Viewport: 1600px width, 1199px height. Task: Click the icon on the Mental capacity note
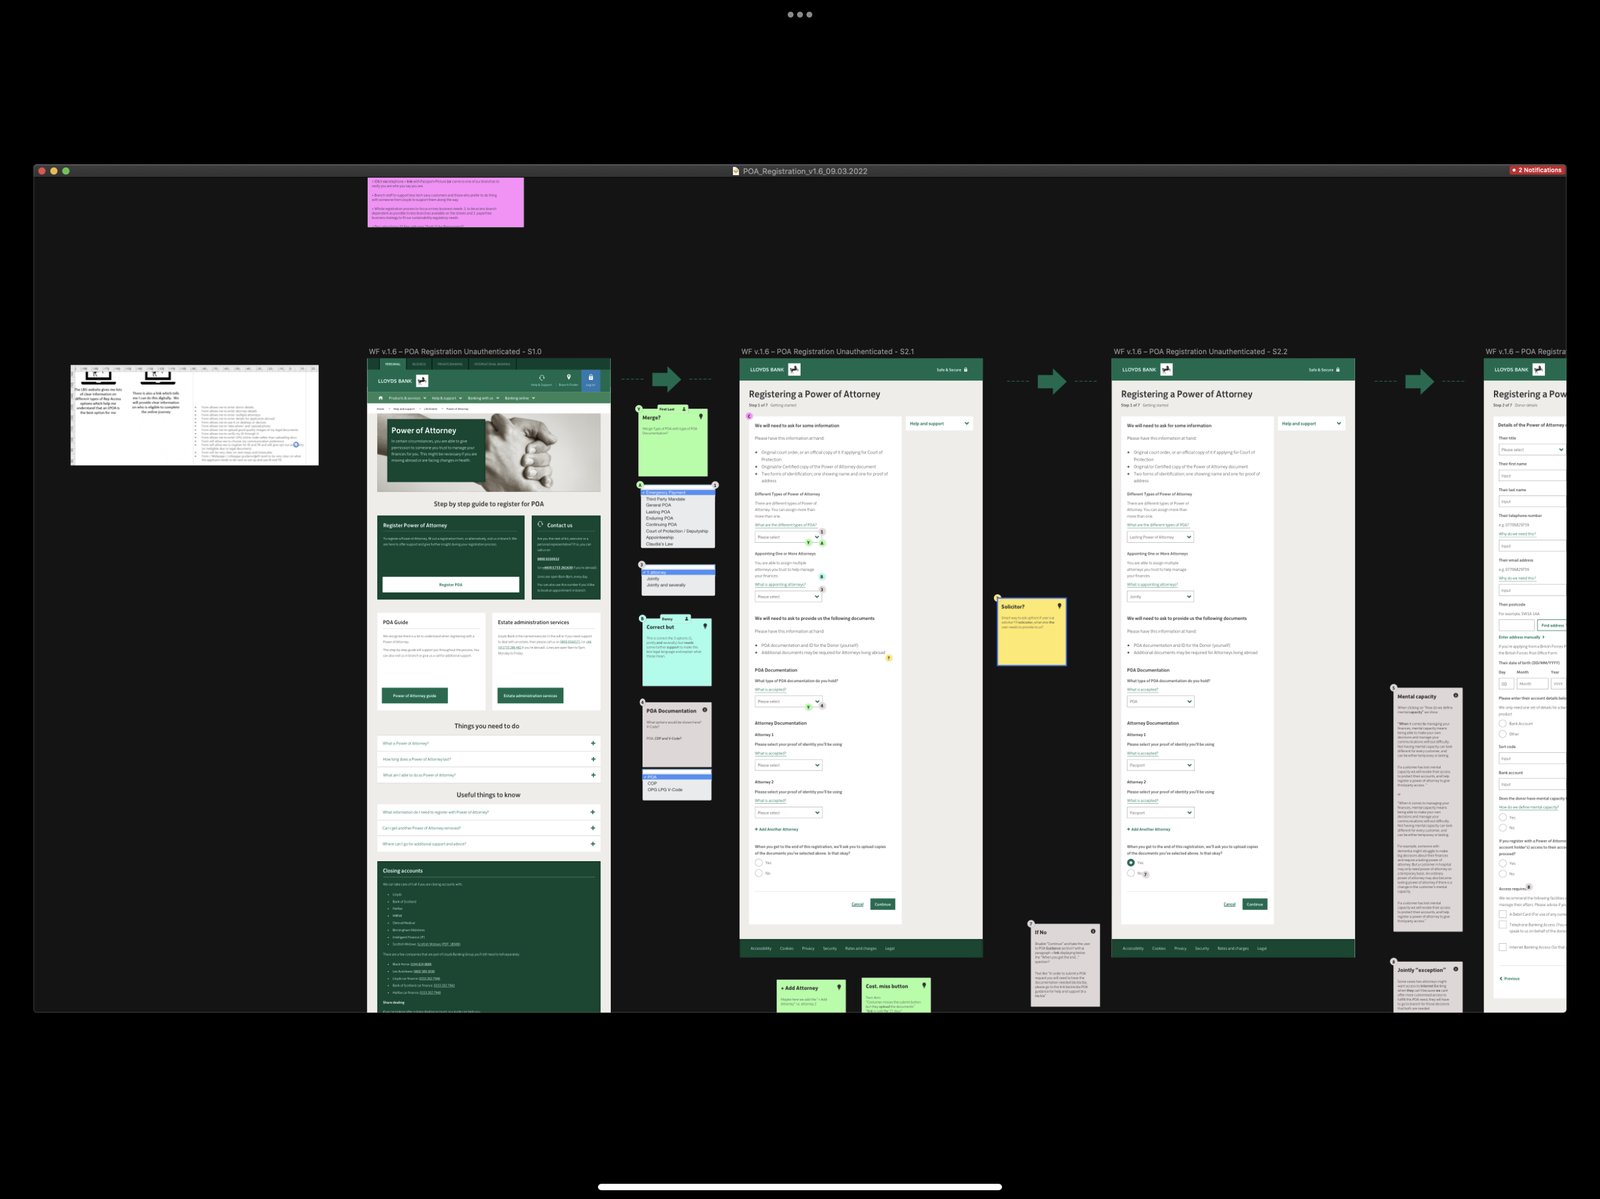pos(1455,695)
